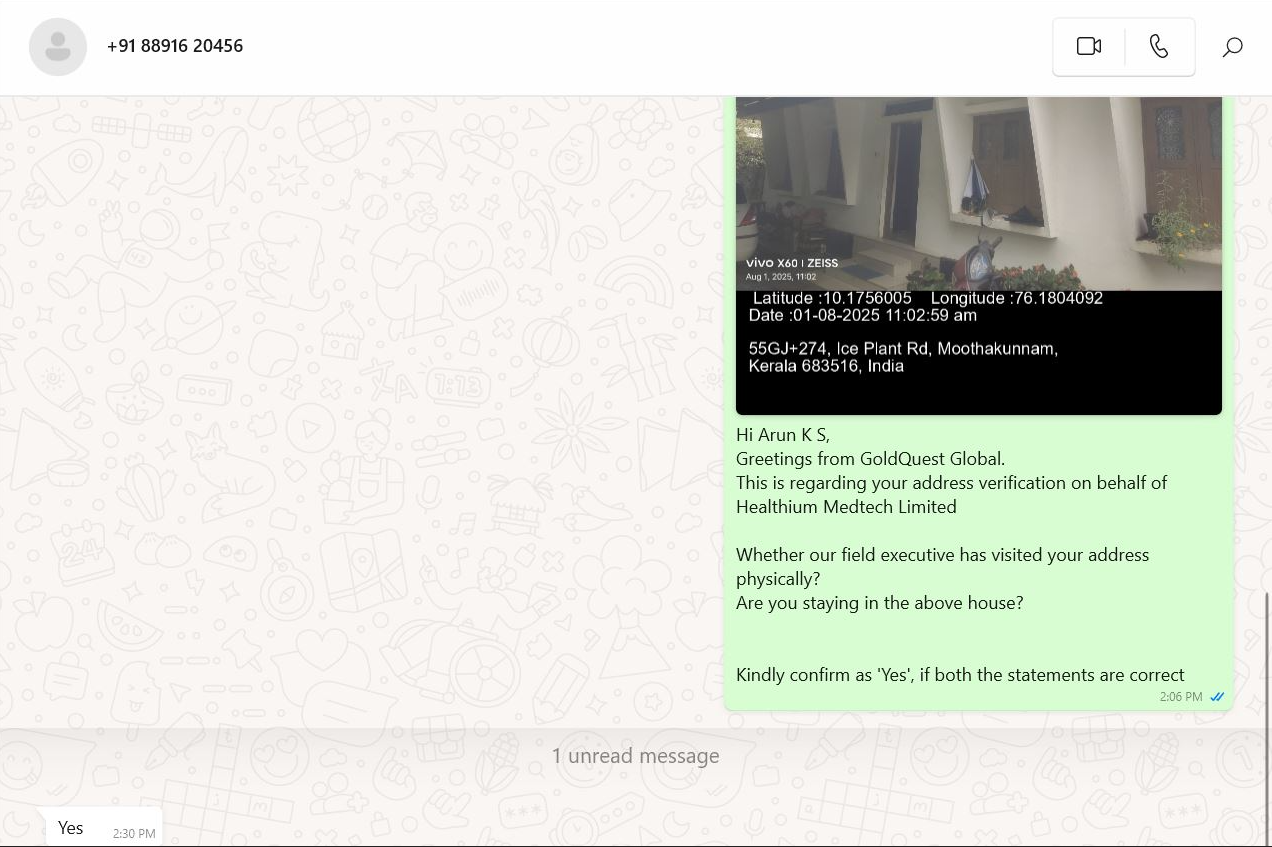
Task: Select the 'Hi Arun K S,' greeting line
Action: 783,435
